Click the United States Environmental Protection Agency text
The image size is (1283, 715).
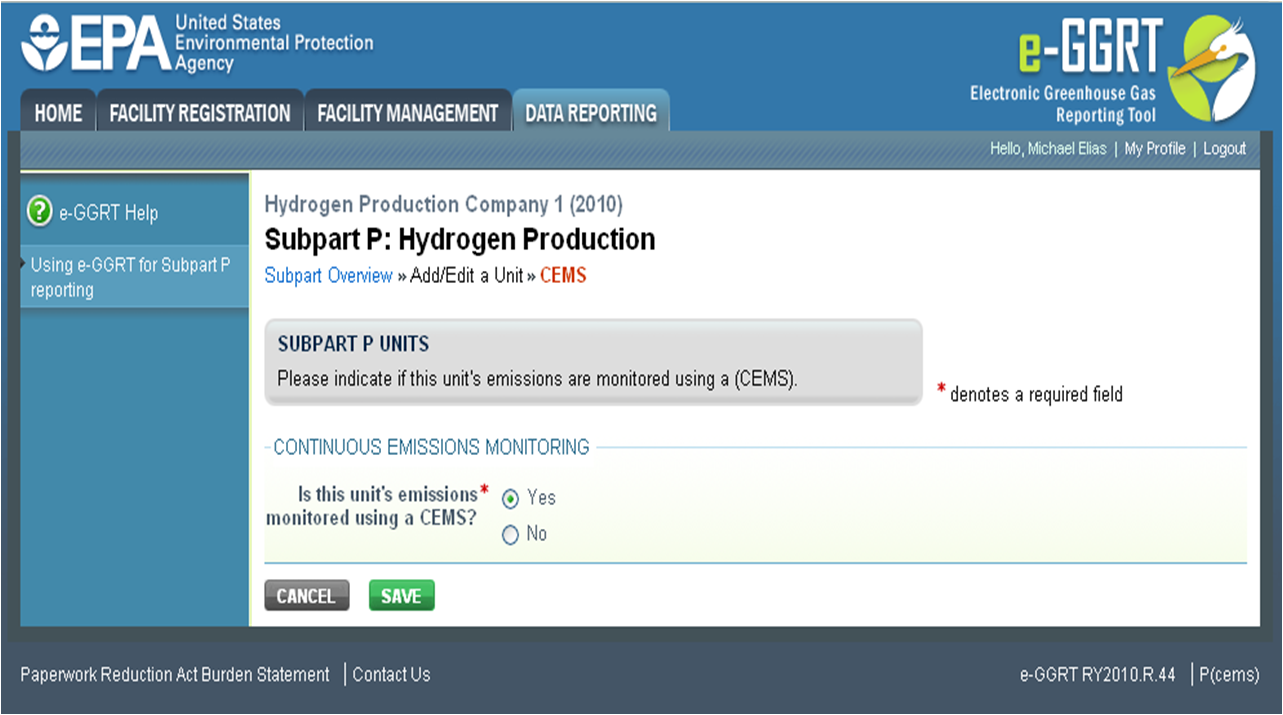(273, 43)
